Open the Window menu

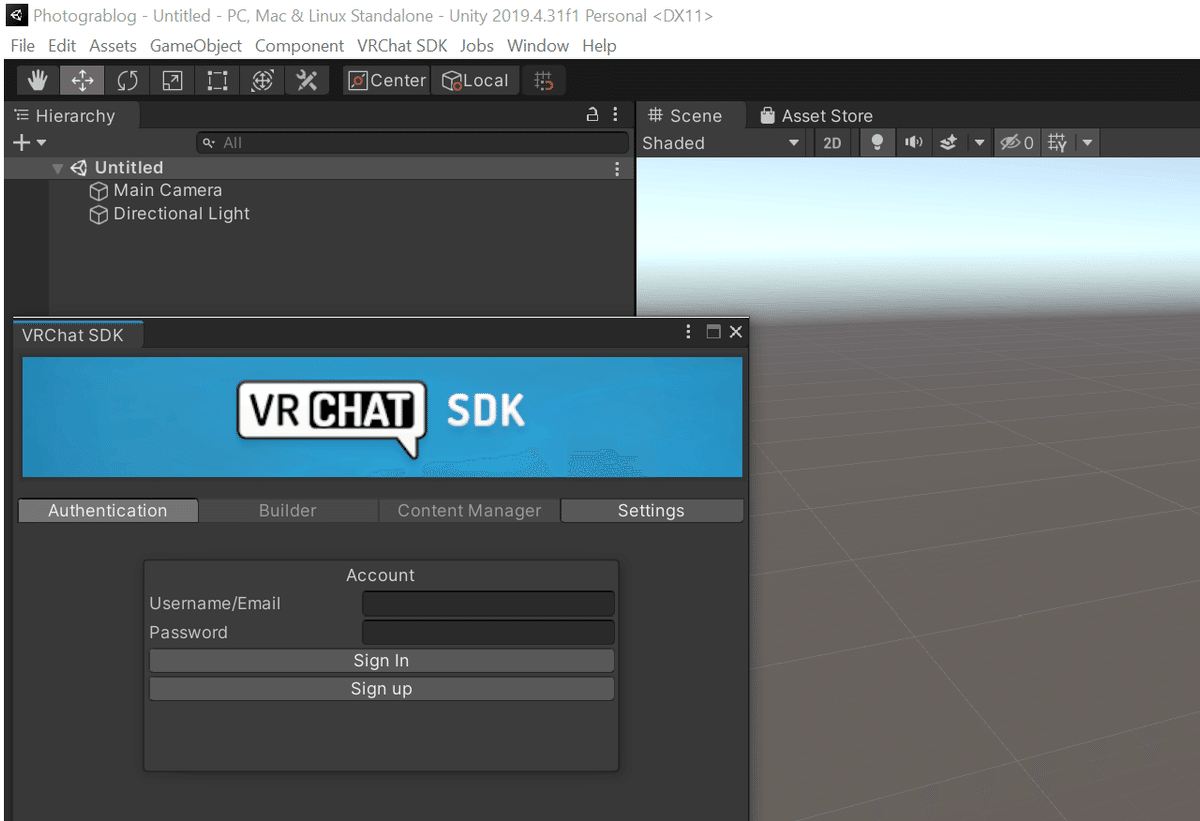[538, 46]
